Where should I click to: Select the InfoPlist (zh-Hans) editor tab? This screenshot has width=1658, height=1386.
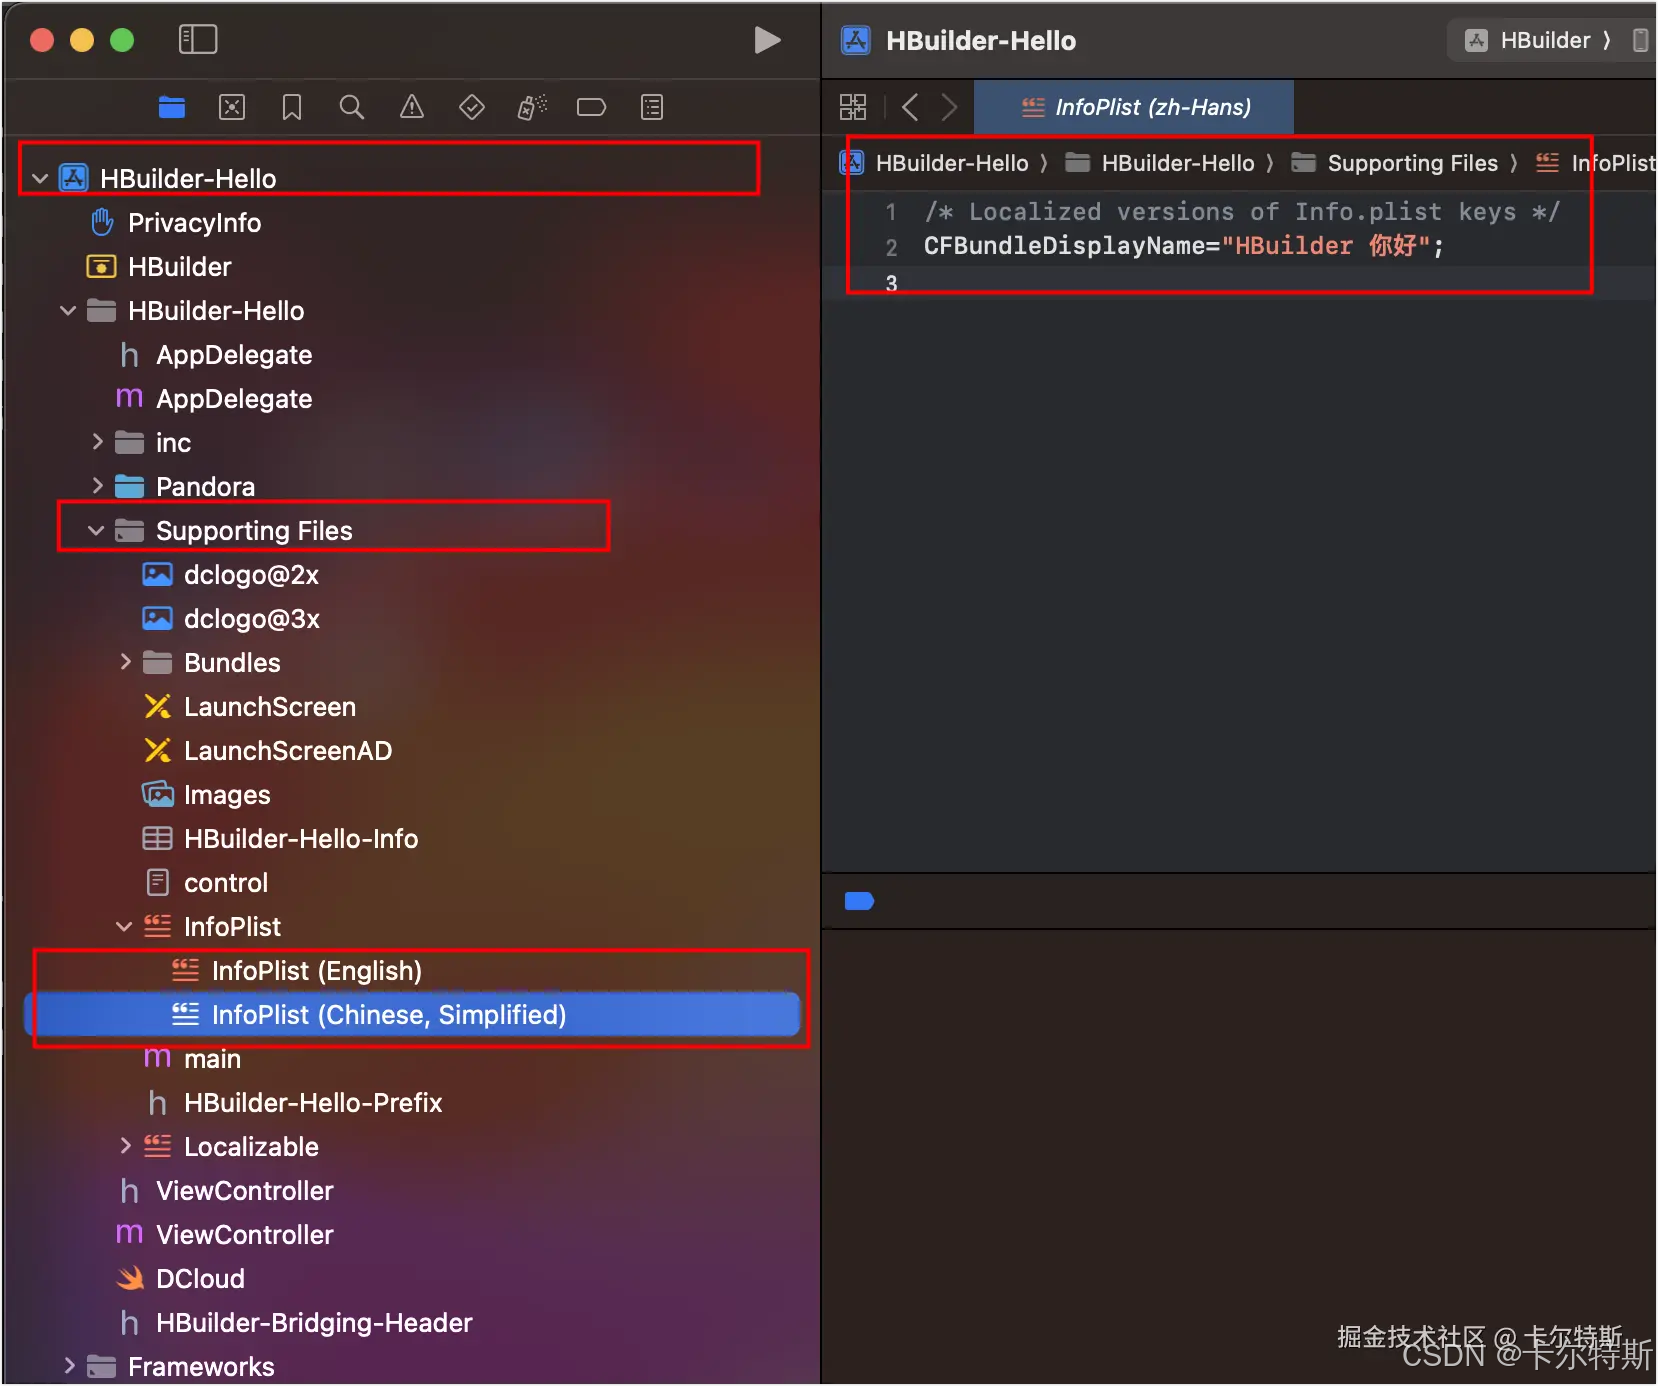coord(1134,107)
